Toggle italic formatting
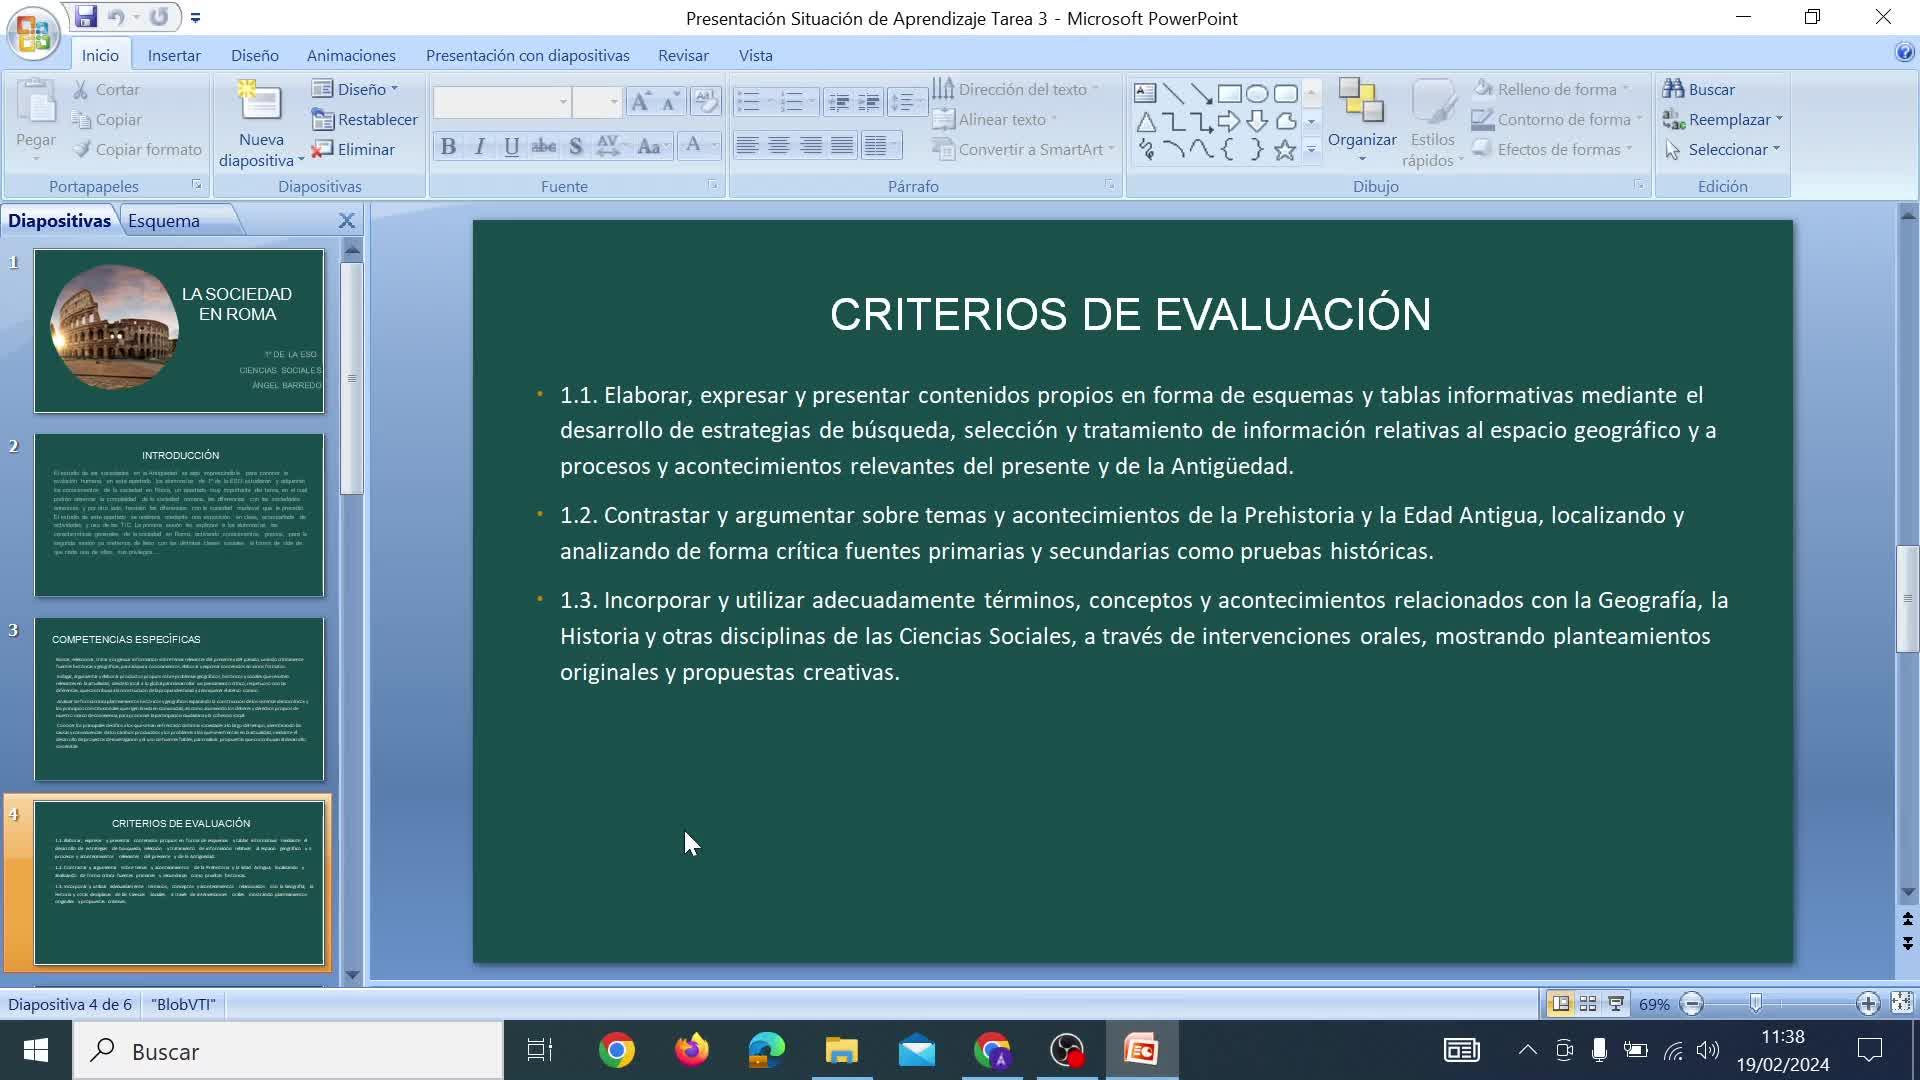Image resolution: width=1920 pixels, height=1080 pixels. pyautogui.click(x=480, y=147)
